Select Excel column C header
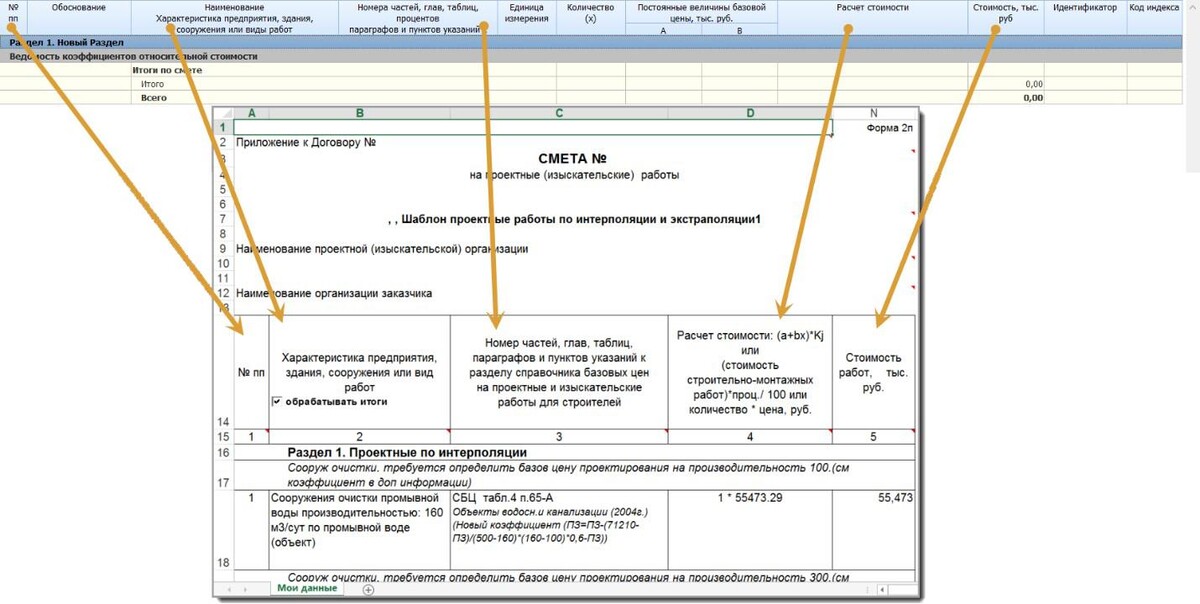Screen dimensions: 1200x604 pyautogui.click(x=559, y=113)
